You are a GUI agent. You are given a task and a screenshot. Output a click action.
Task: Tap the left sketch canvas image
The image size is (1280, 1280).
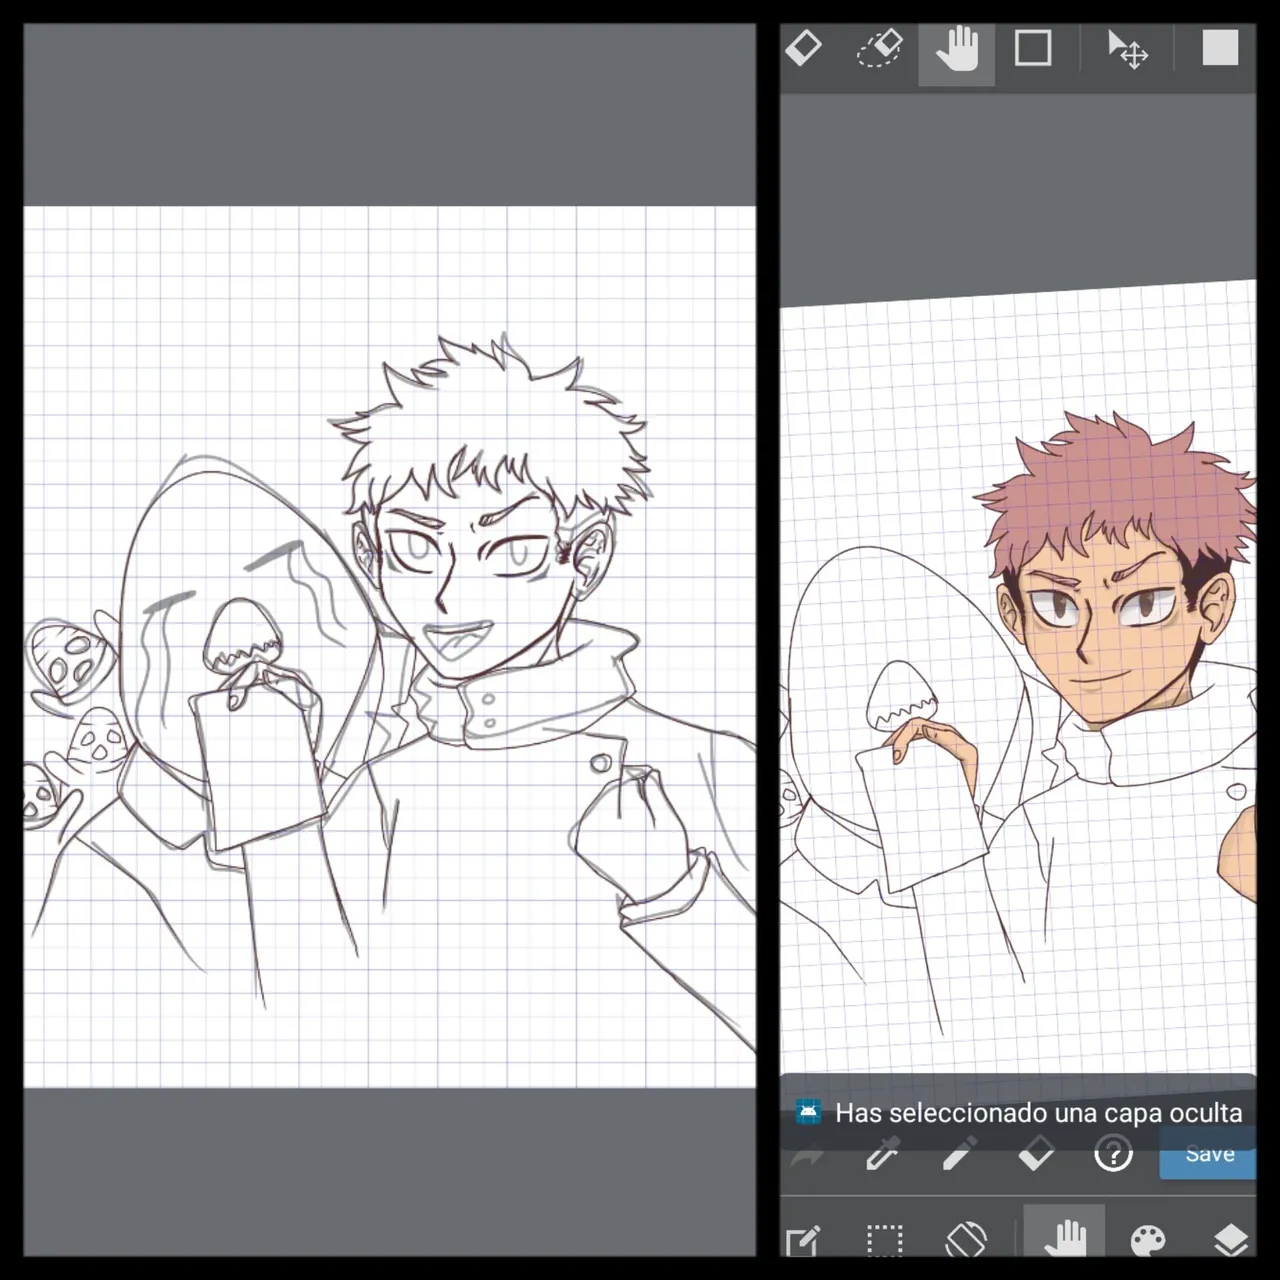(x=390, y=646)
